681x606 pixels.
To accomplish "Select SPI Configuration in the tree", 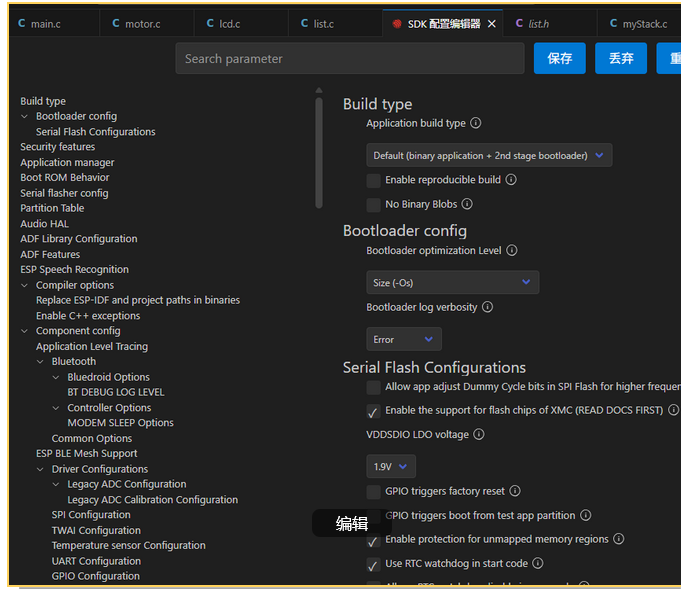I will [x=91, y=515].
